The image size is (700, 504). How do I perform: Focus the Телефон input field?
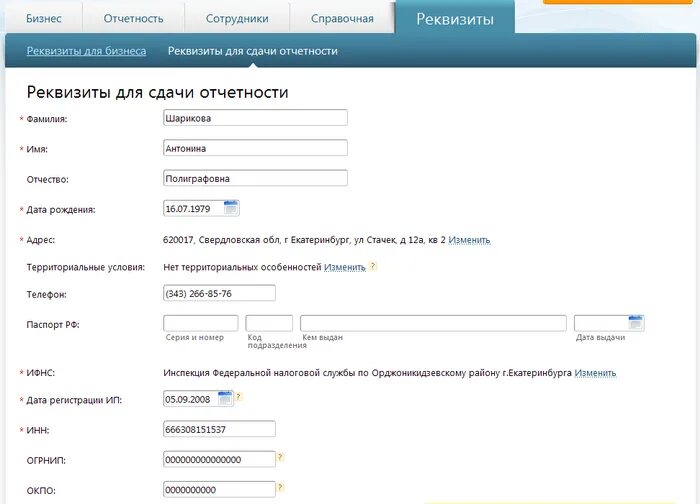(x=219, y=293)
